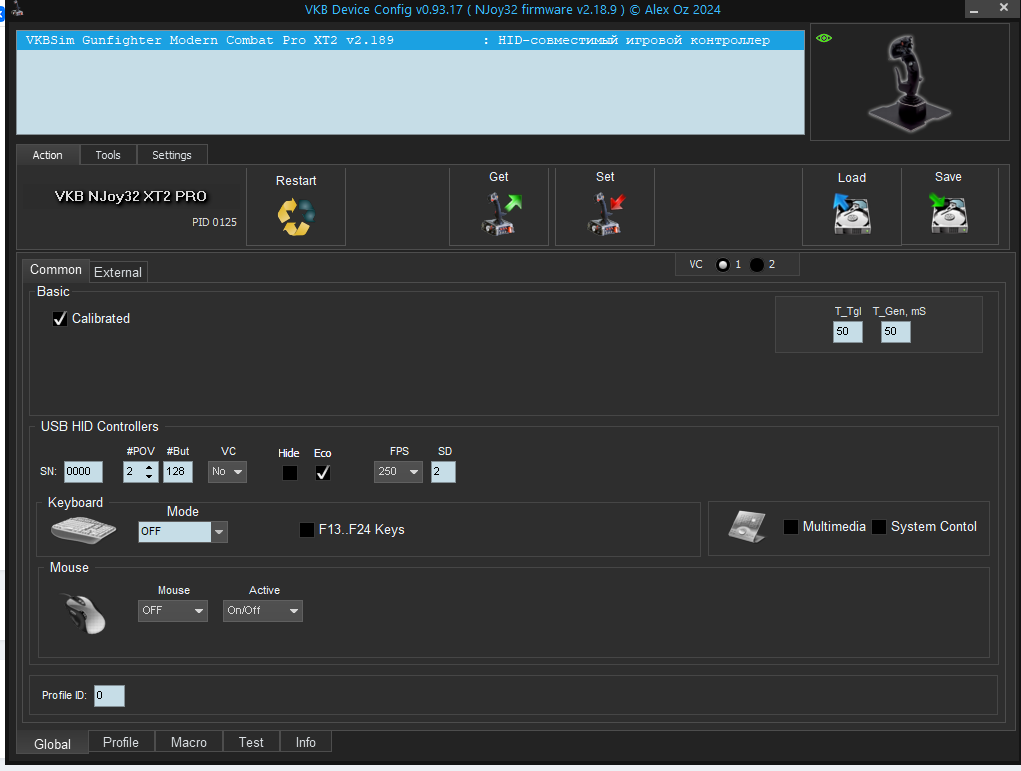Viewport: 1021px width, 771px height.
Task: Open the FPS dropdown showing 250
Action: pyautogui.click(x=398, y=471)
